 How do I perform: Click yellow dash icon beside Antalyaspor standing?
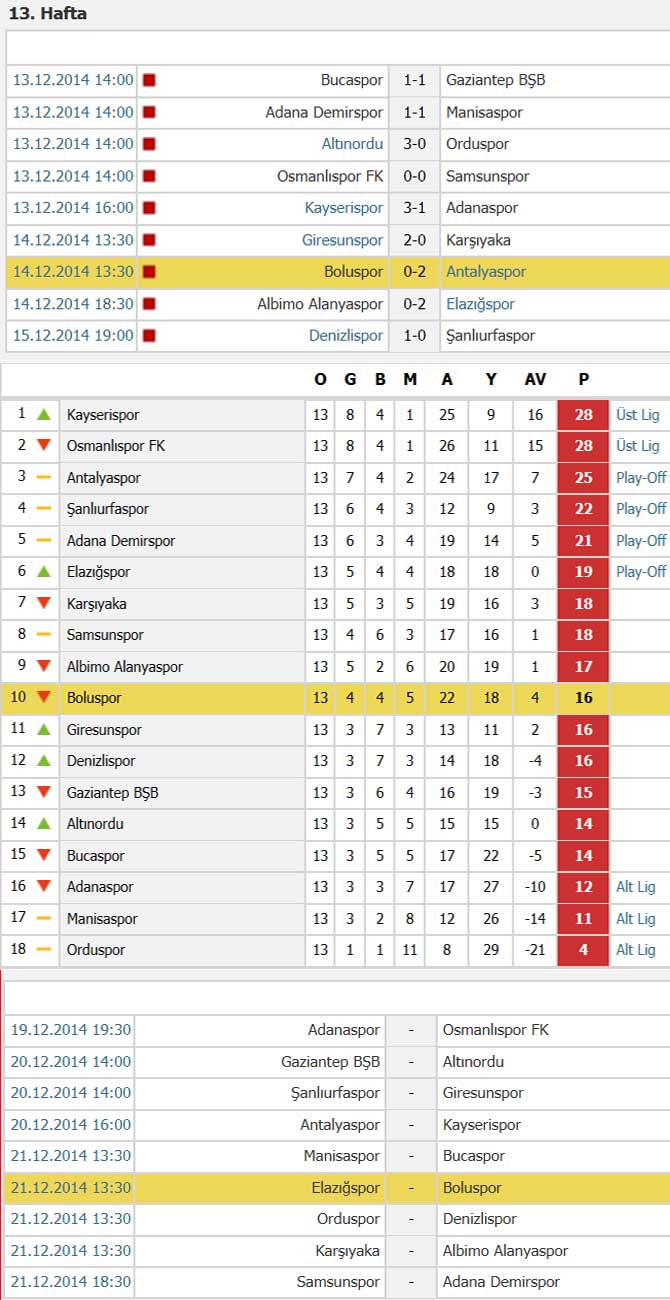43,478
